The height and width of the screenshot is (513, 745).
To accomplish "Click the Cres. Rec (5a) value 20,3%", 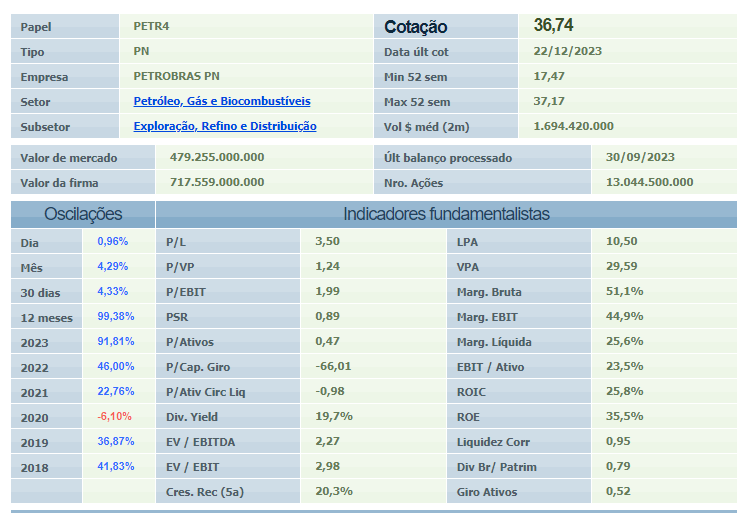I will 334,491.
